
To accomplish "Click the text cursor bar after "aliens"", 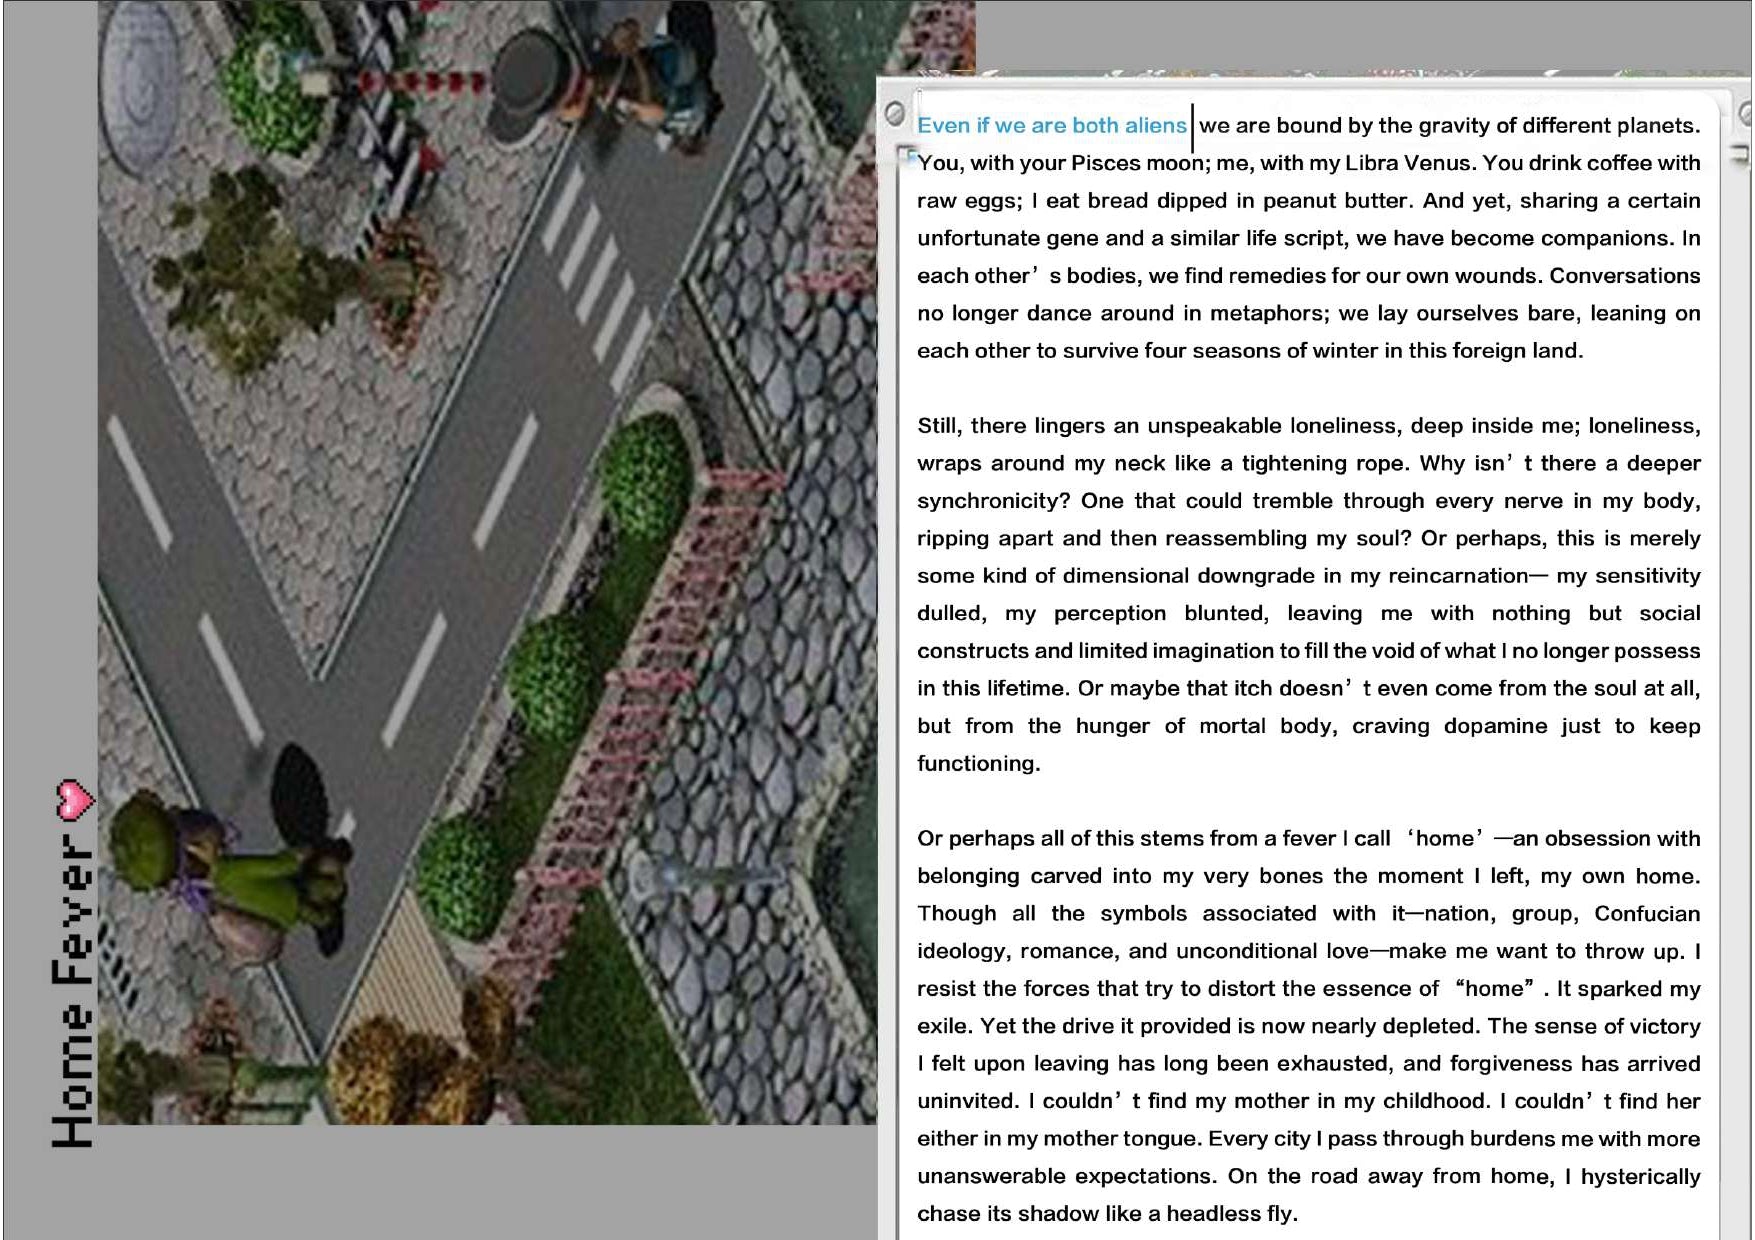I will (1192, 127).
